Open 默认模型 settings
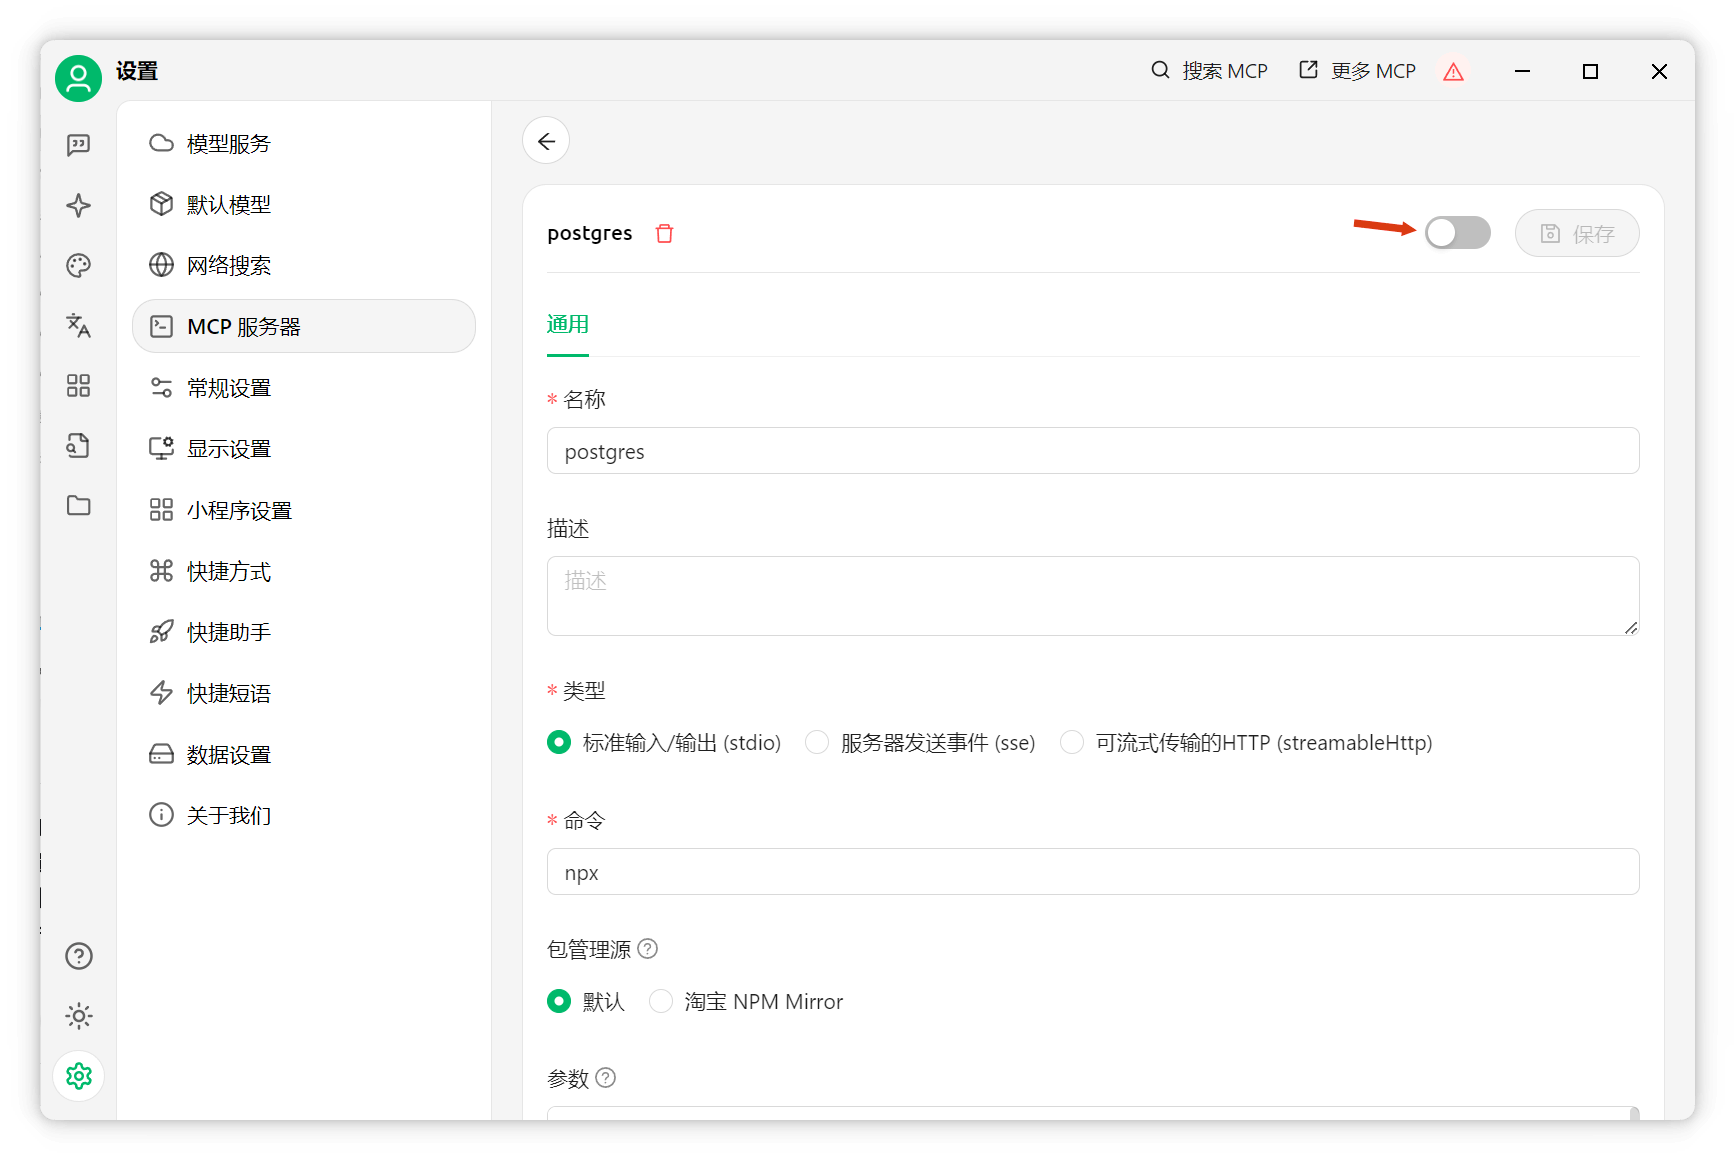The height and width of the screenshot is (1160, 1735). pos(304,204)
